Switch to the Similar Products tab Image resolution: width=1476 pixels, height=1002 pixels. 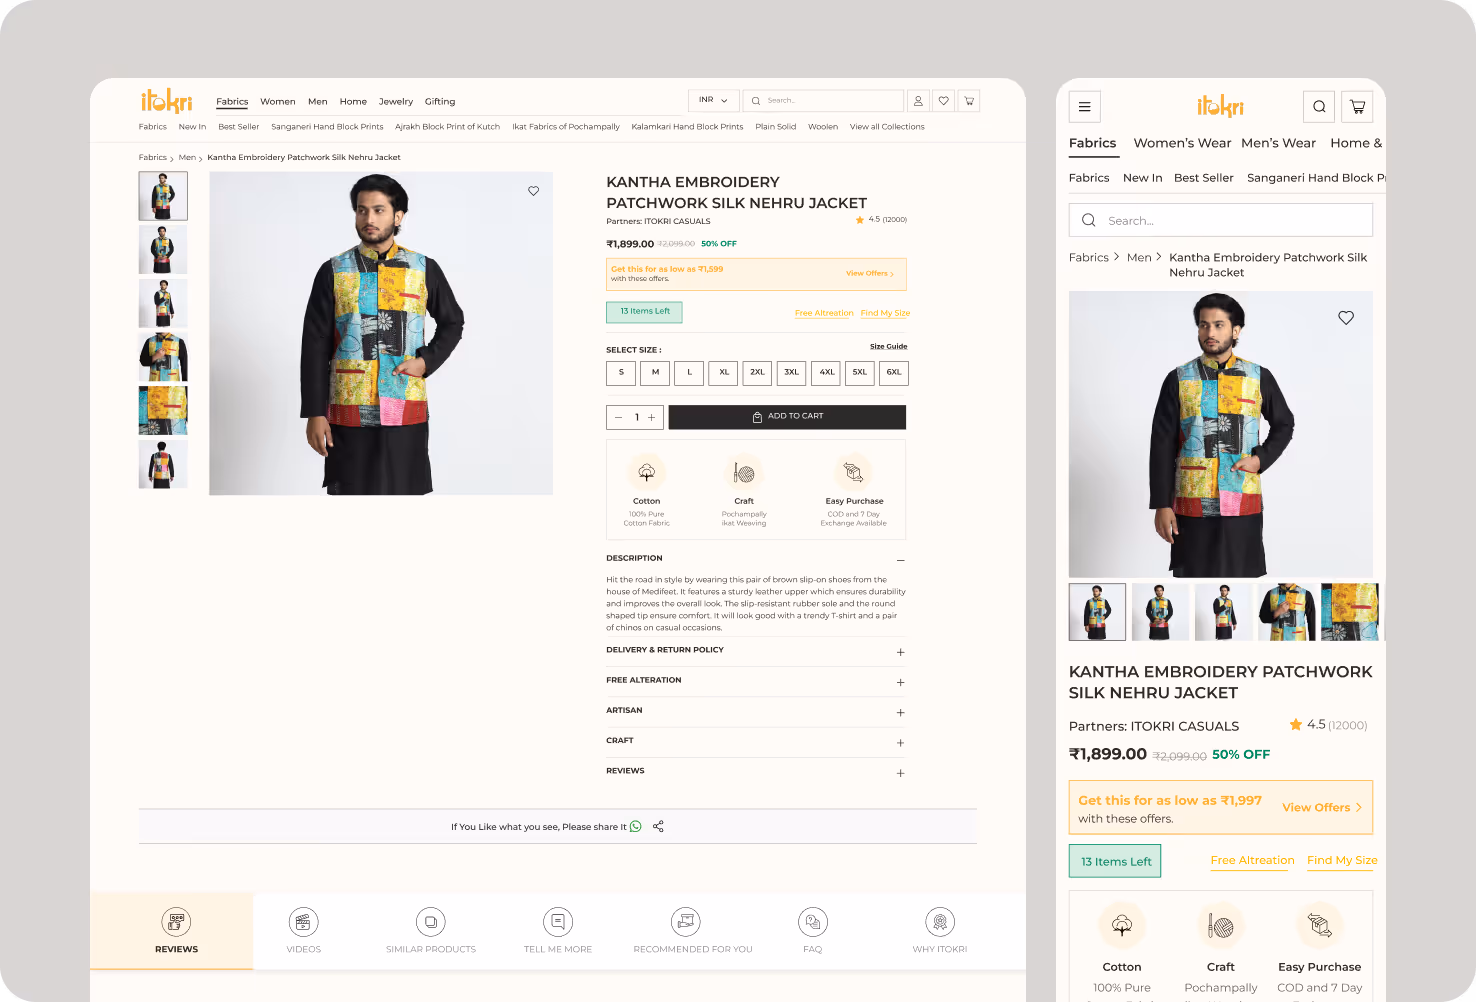coord(431,931)
